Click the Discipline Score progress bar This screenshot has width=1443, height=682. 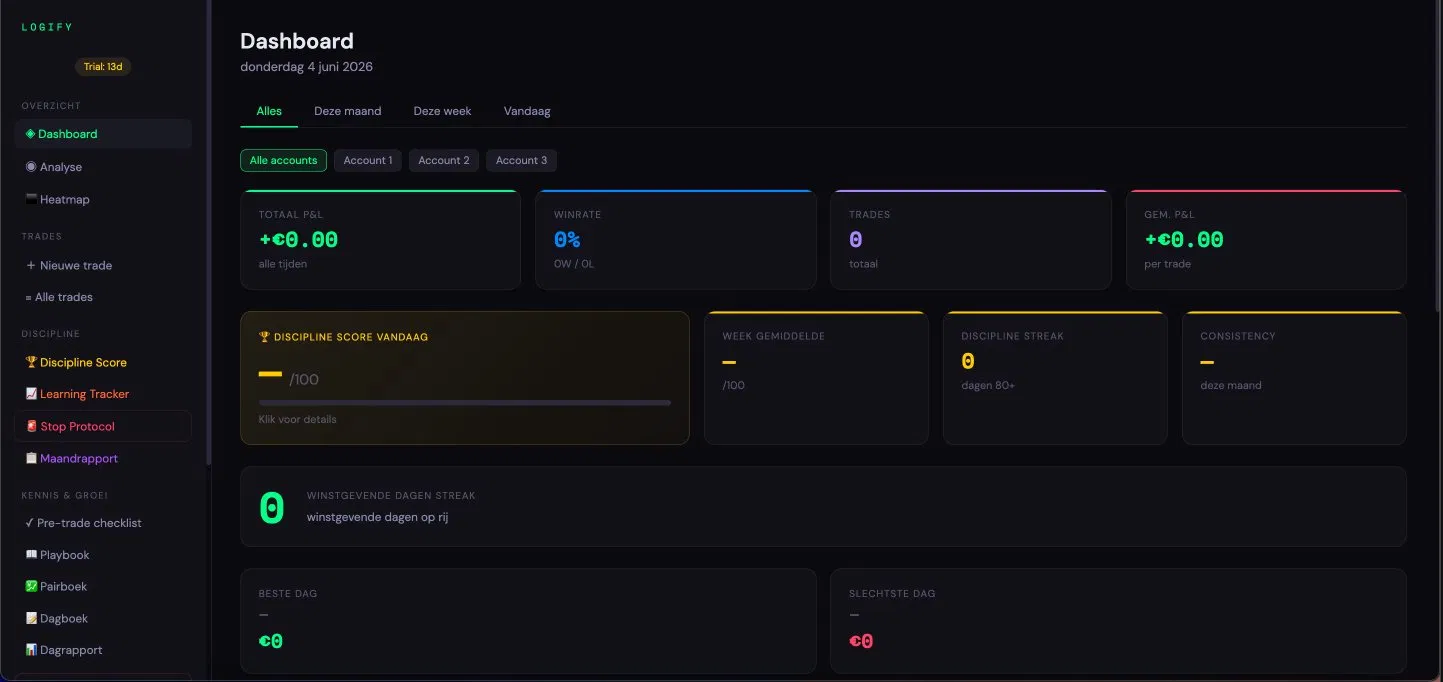pyautogui.click(x=464, y=403)
